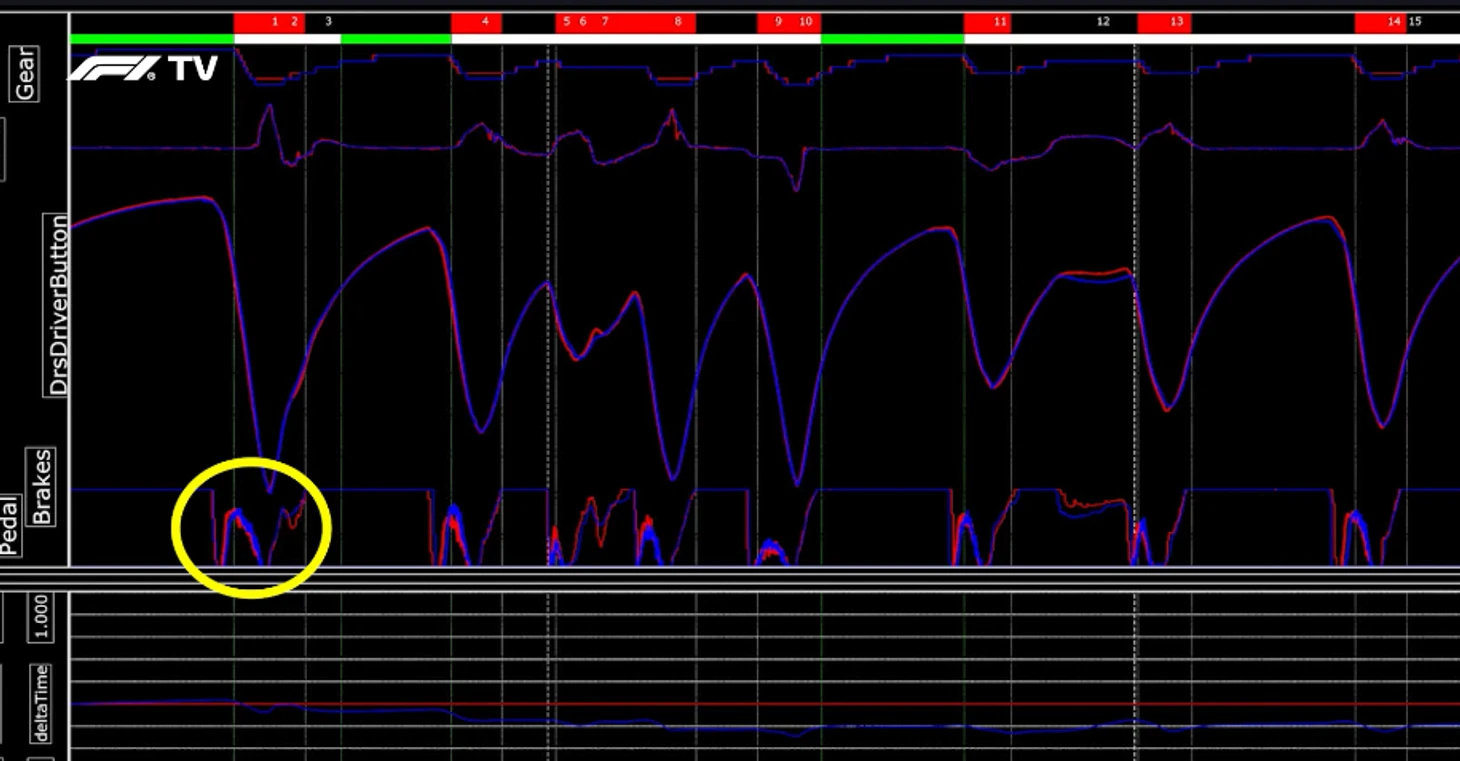The width and height of the screenshot is (1460, 761).
Task: Click the center of the yellow highlight circle
Action: (x=251, y=528)
